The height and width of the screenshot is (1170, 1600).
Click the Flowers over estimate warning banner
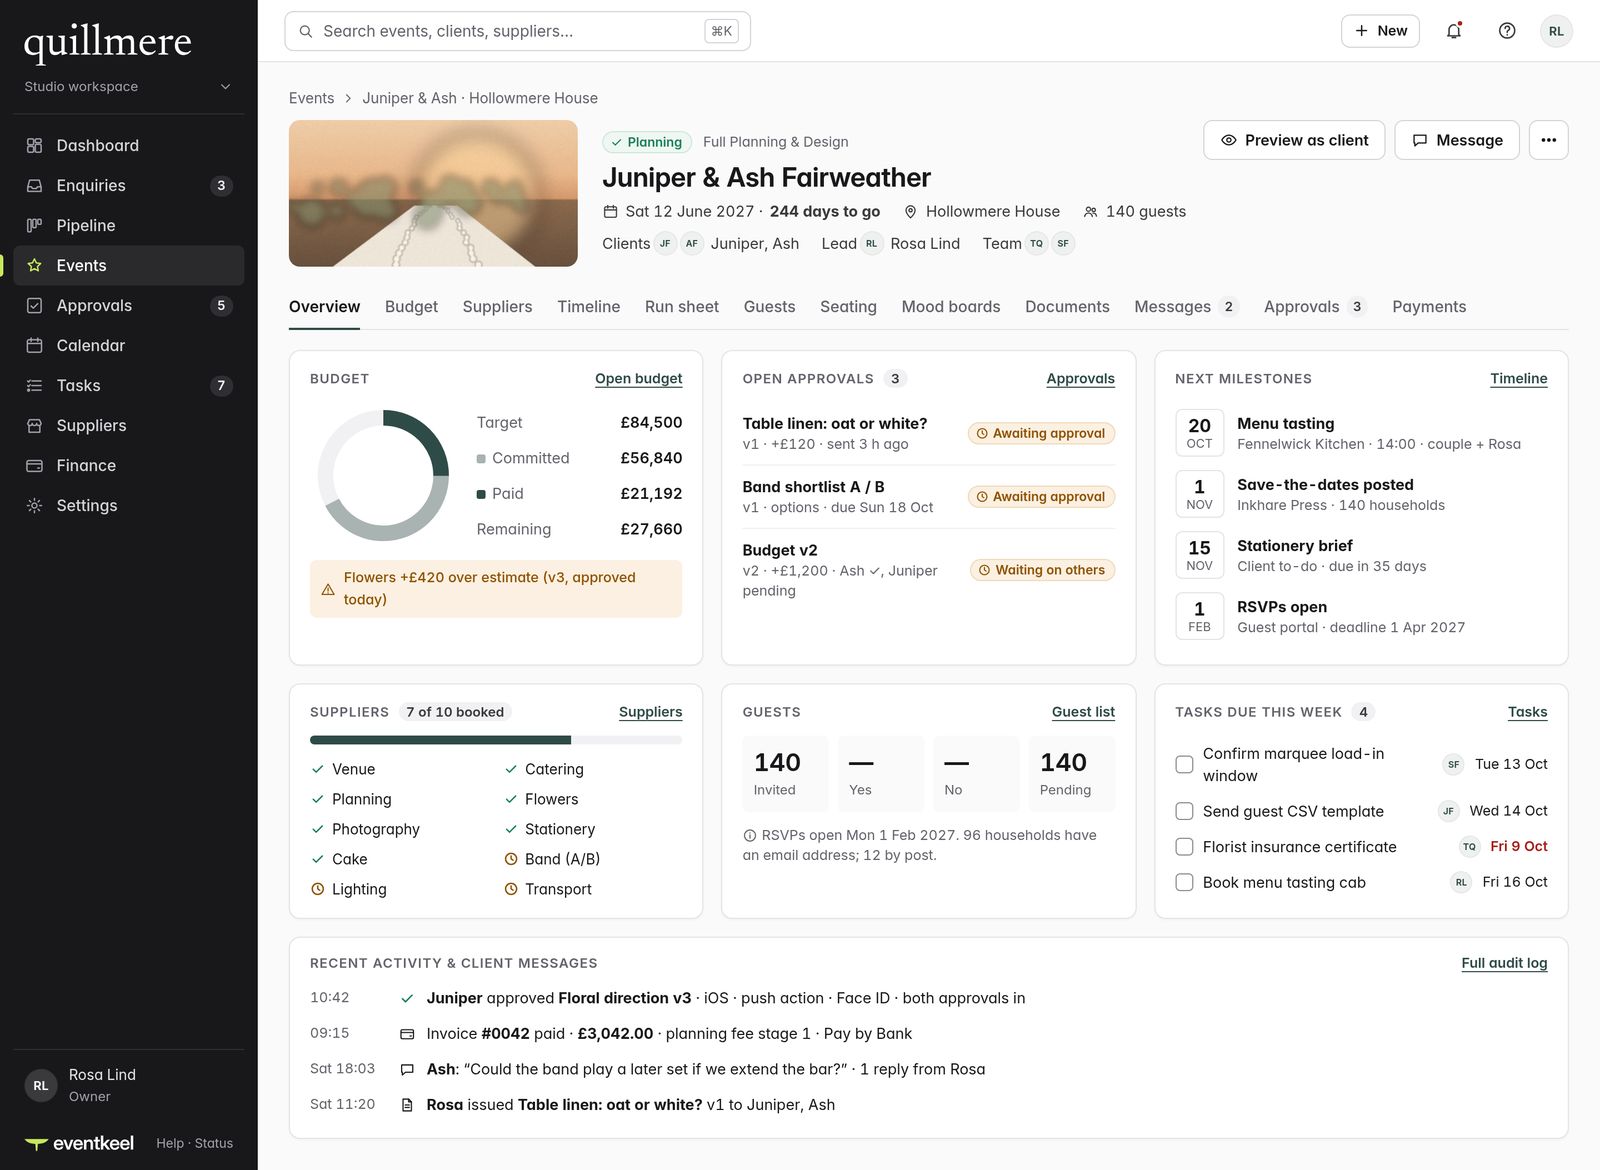pos(496,589)
